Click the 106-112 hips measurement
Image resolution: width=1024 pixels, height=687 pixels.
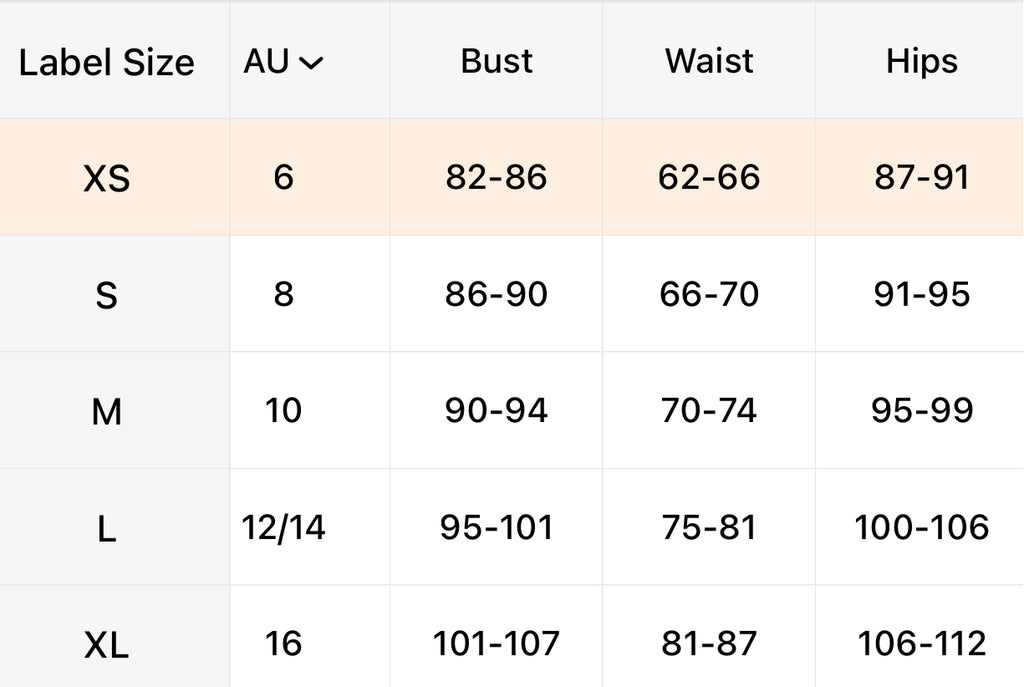[x=921, y=644]
